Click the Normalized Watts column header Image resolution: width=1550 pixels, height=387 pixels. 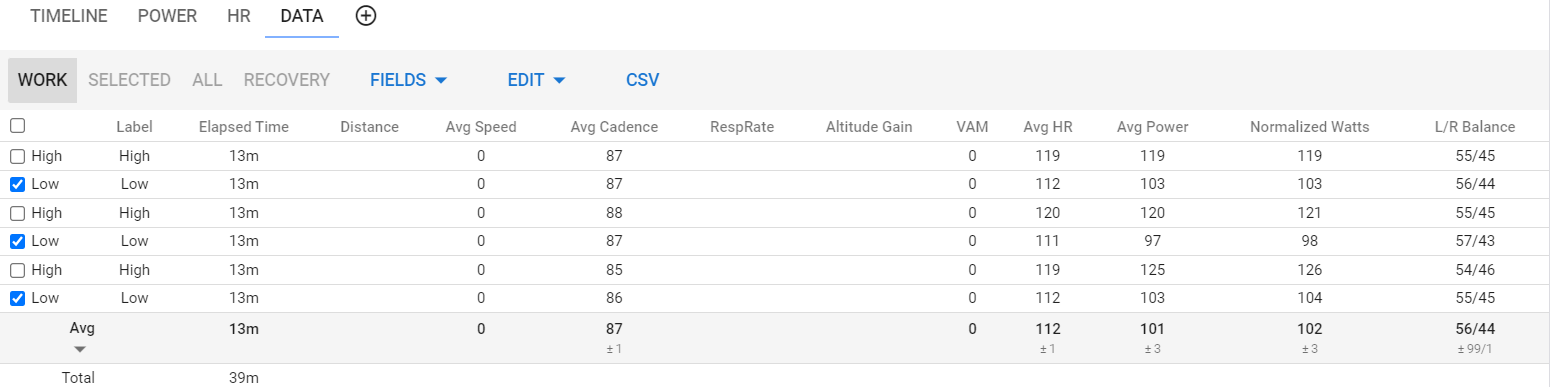point(1309,127)
